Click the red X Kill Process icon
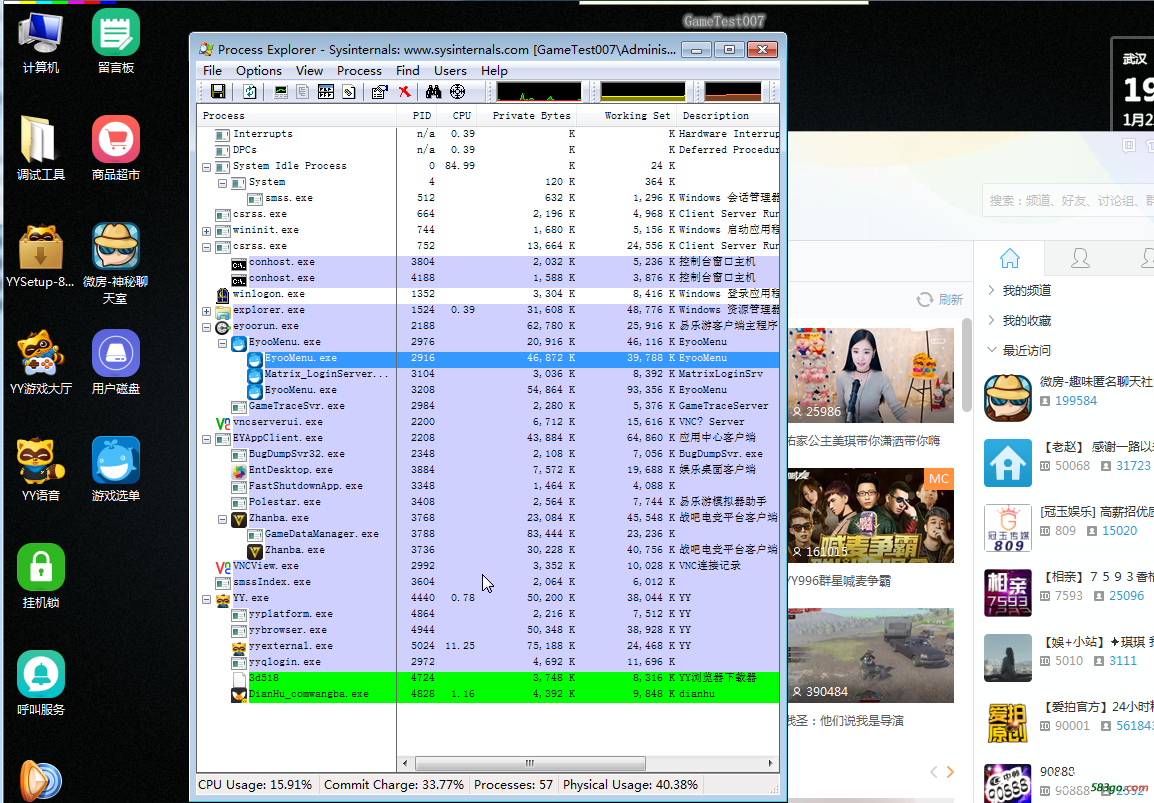Viewport: 1154px width, 803px height. [404, 92]
